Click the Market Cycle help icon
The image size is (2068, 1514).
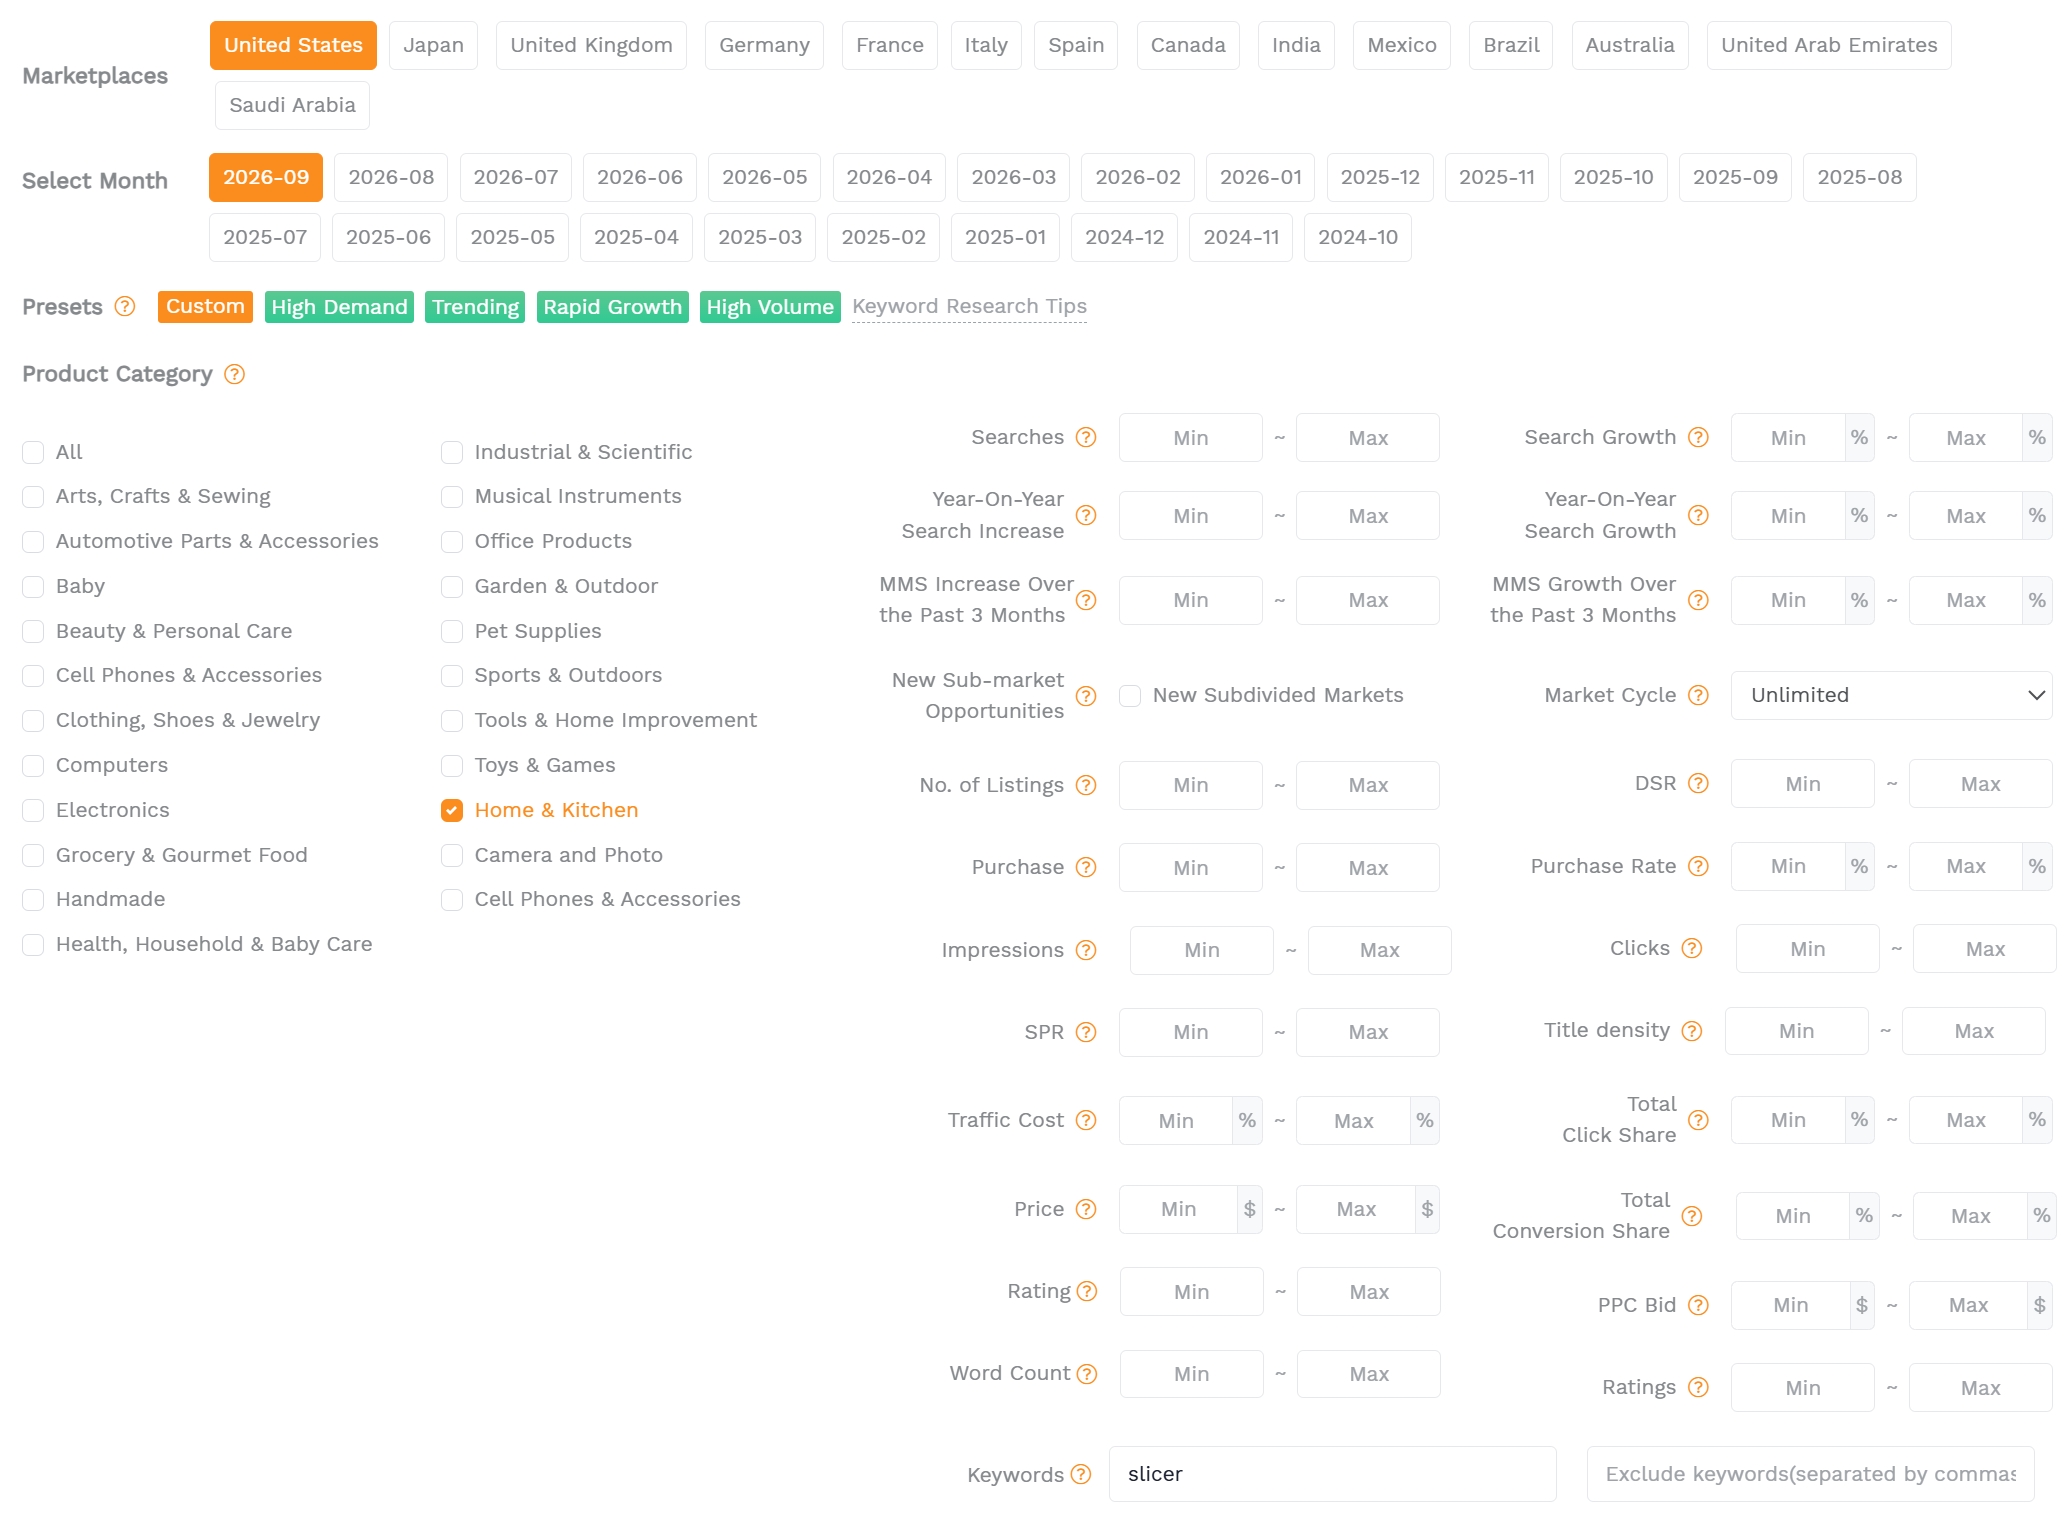[x=1698, y=695]
